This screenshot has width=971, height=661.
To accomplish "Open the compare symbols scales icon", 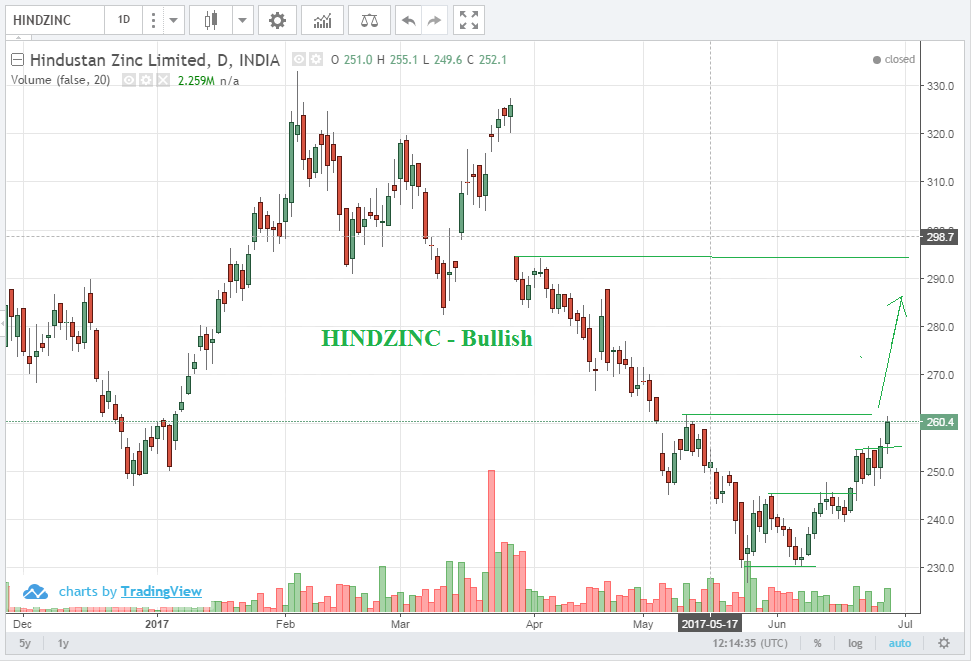I will coord(369,20).
